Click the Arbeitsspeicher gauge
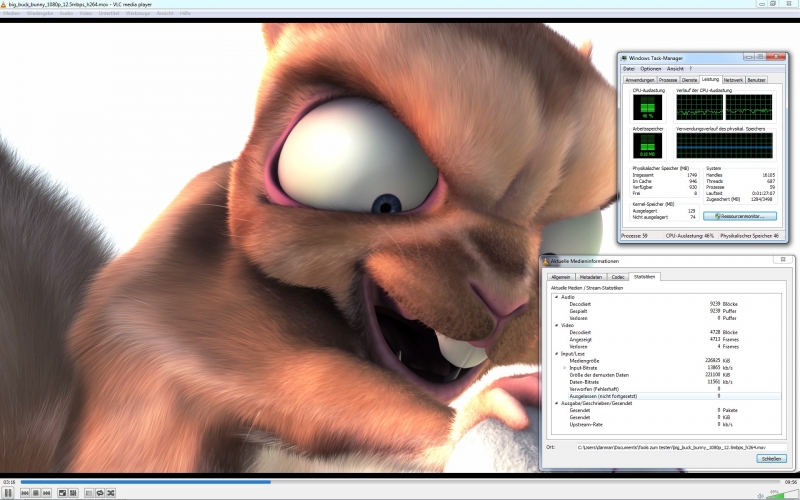The image size is (800, 500). pos(647,146)
